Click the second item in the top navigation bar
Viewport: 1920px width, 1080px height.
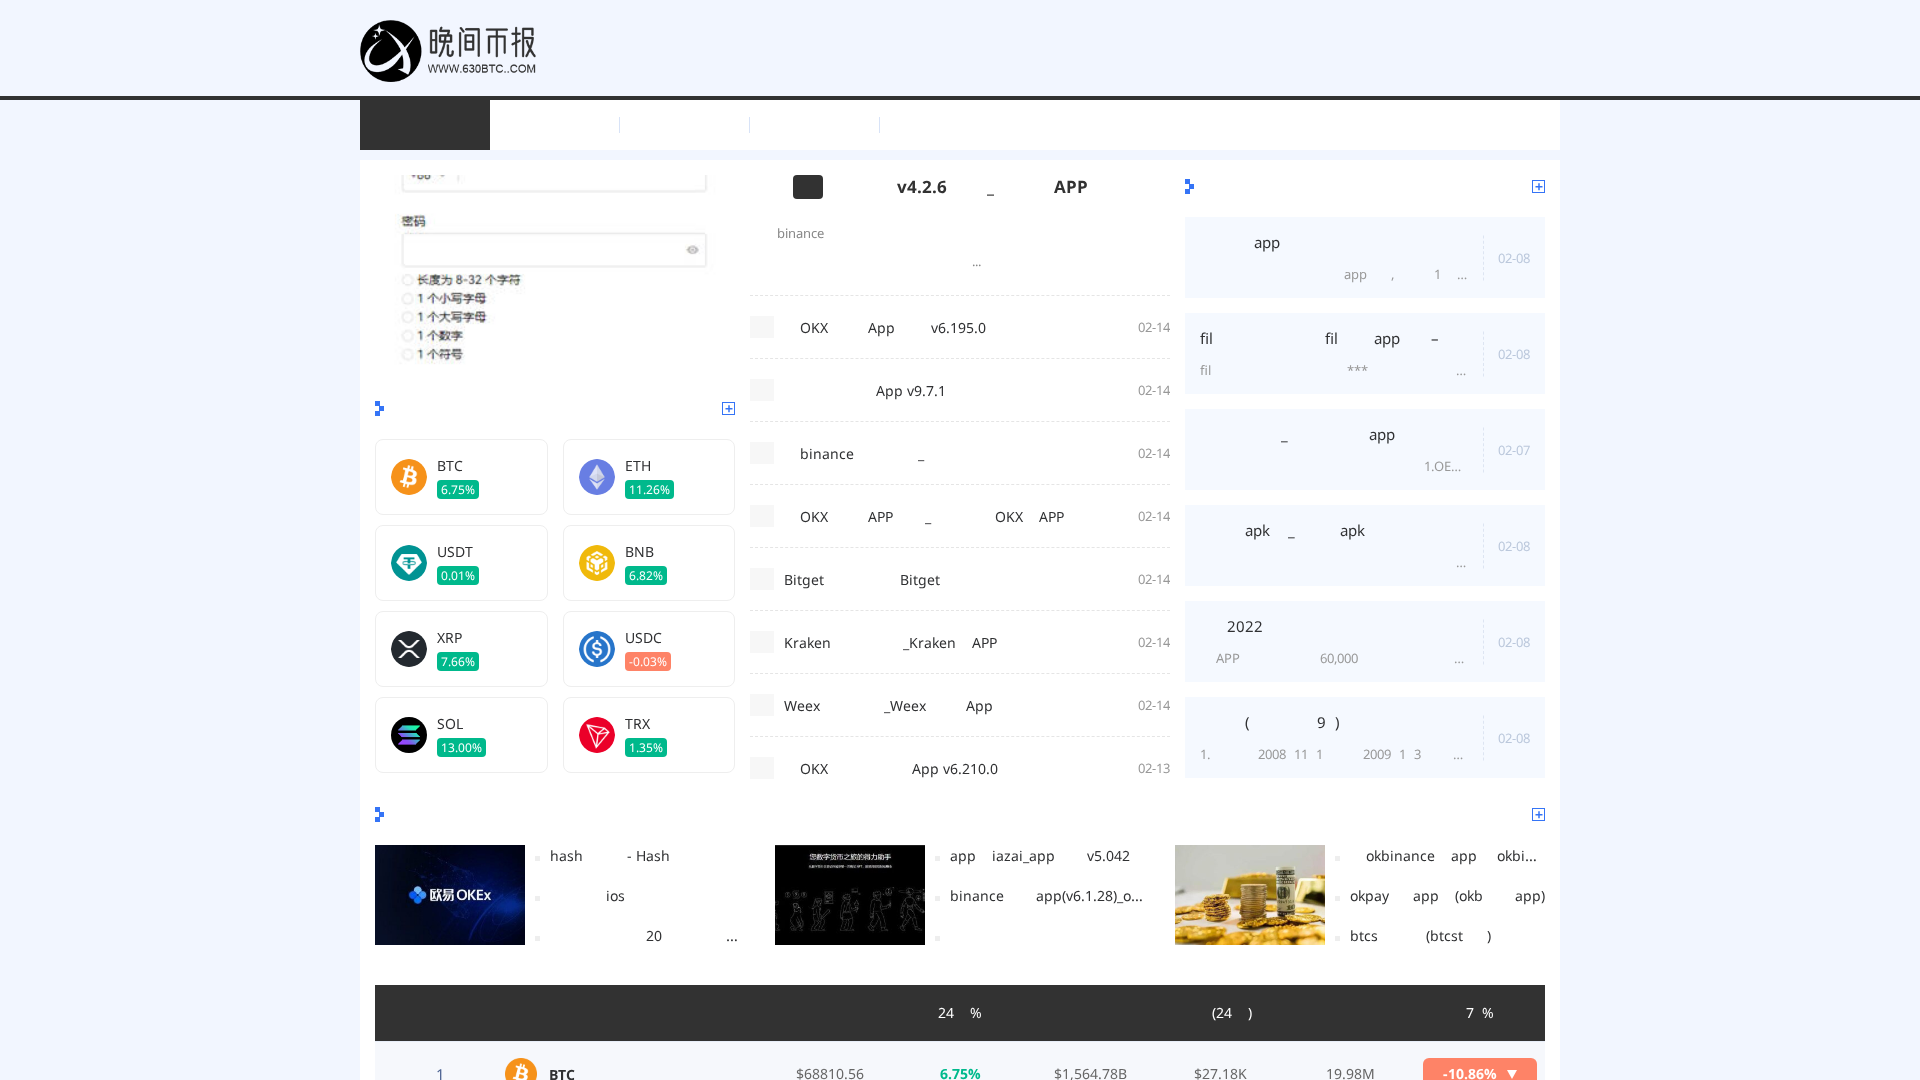click(x=554, y=125)
